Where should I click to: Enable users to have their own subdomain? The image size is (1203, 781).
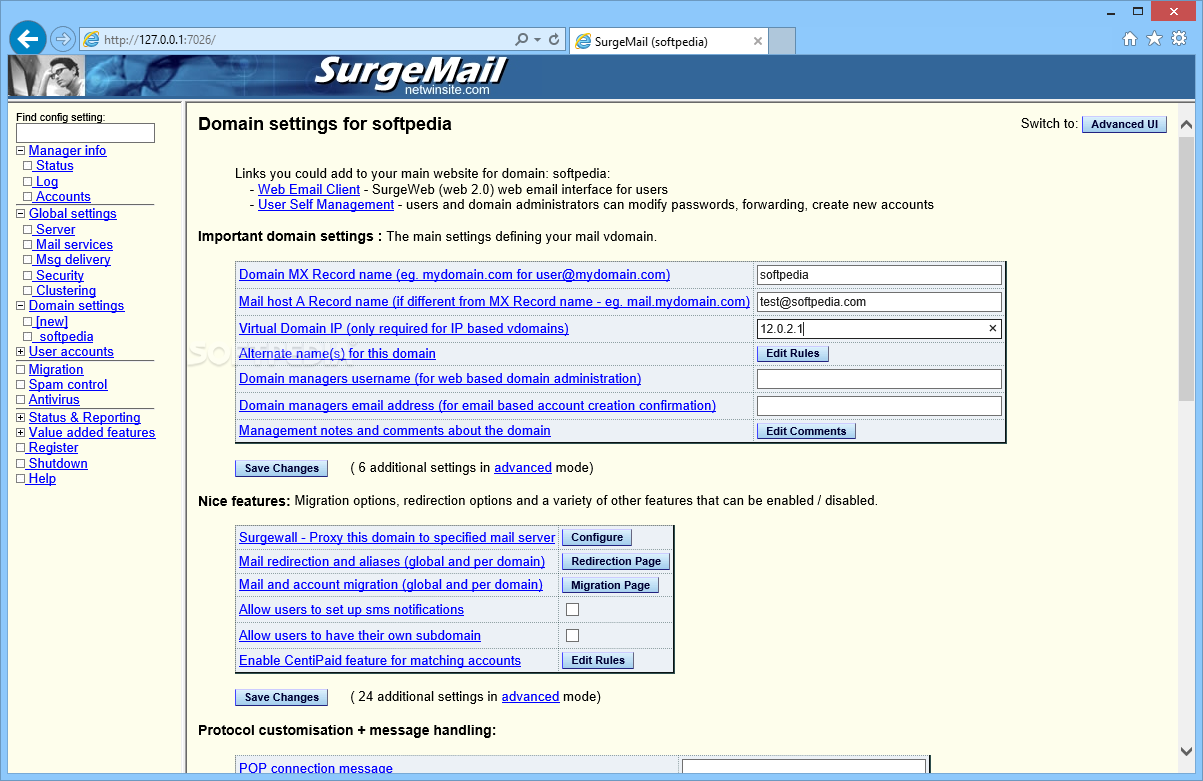(x=573, y=636)
